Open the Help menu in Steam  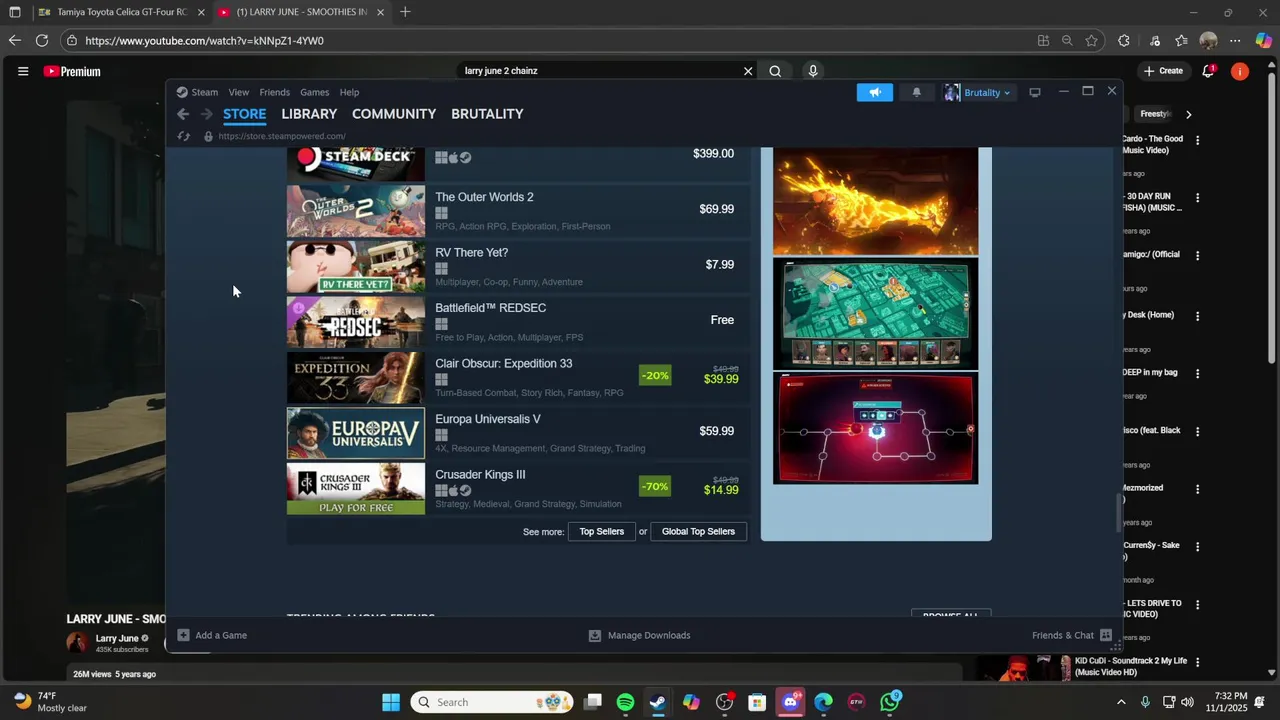[349, 92]
